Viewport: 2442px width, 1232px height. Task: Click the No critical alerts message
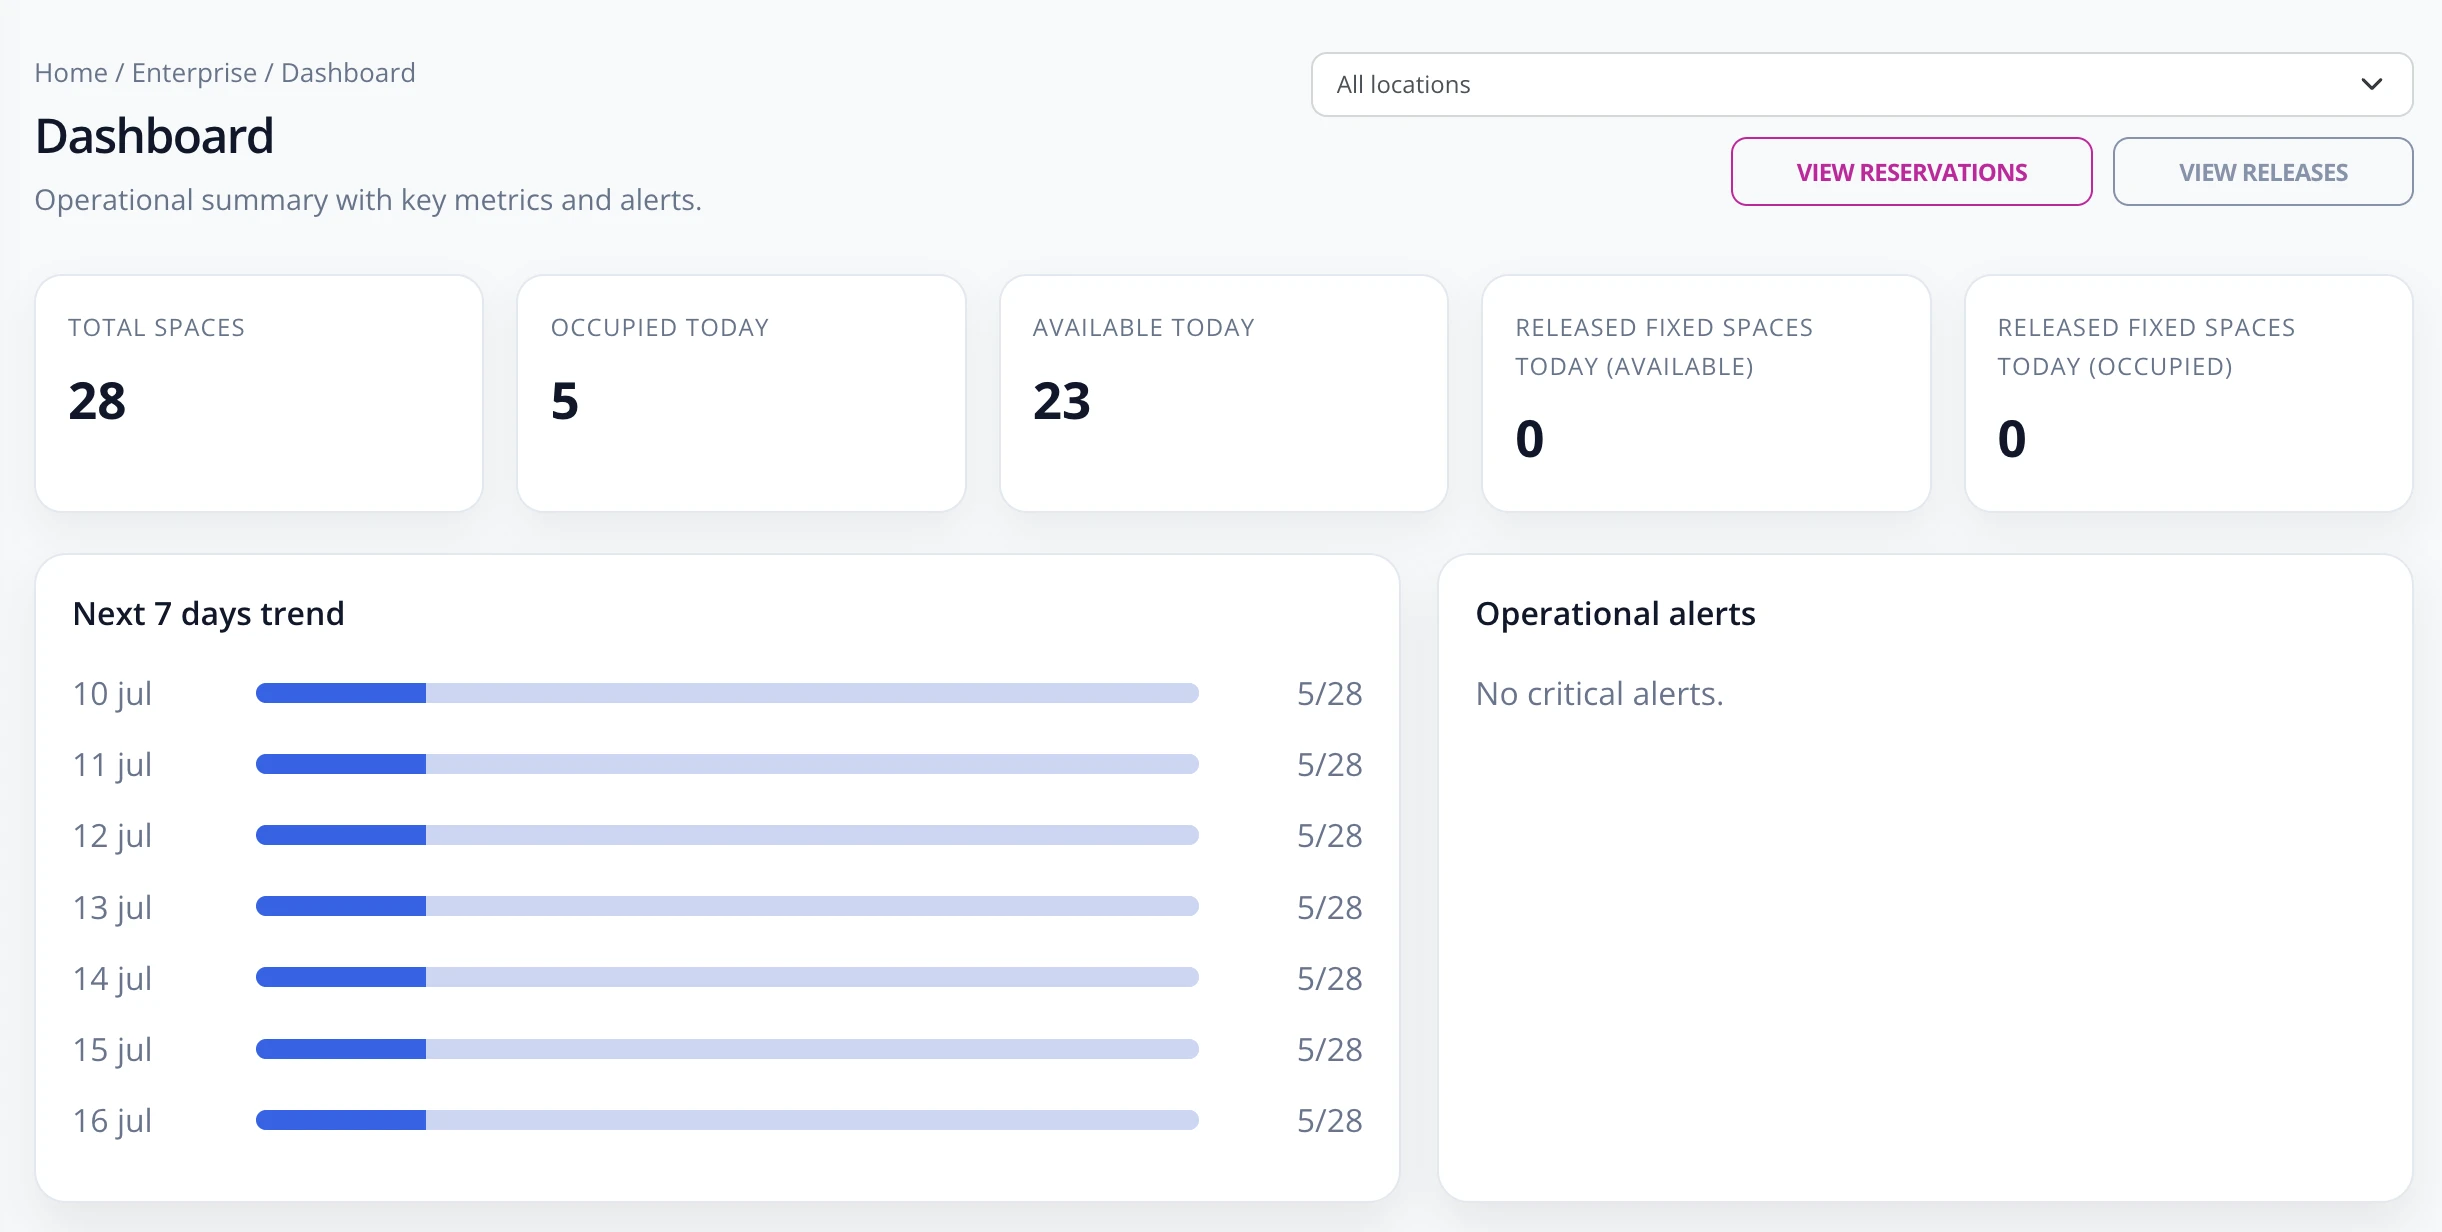pyautogui.click(x=1599, y=694)
